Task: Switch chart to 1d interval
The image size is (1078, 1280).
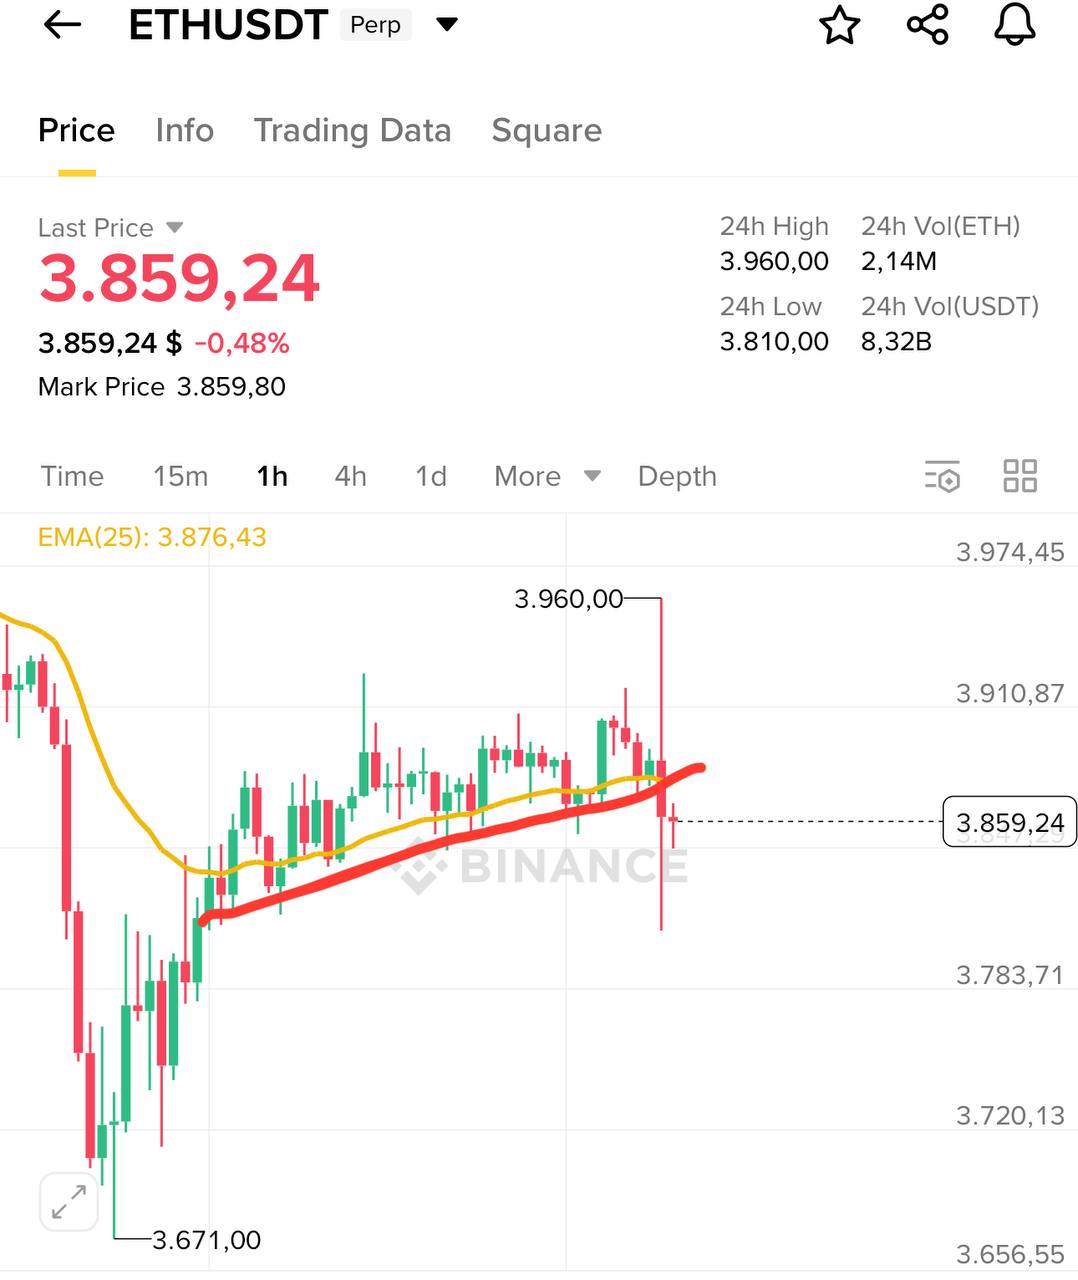Action: 431,476
